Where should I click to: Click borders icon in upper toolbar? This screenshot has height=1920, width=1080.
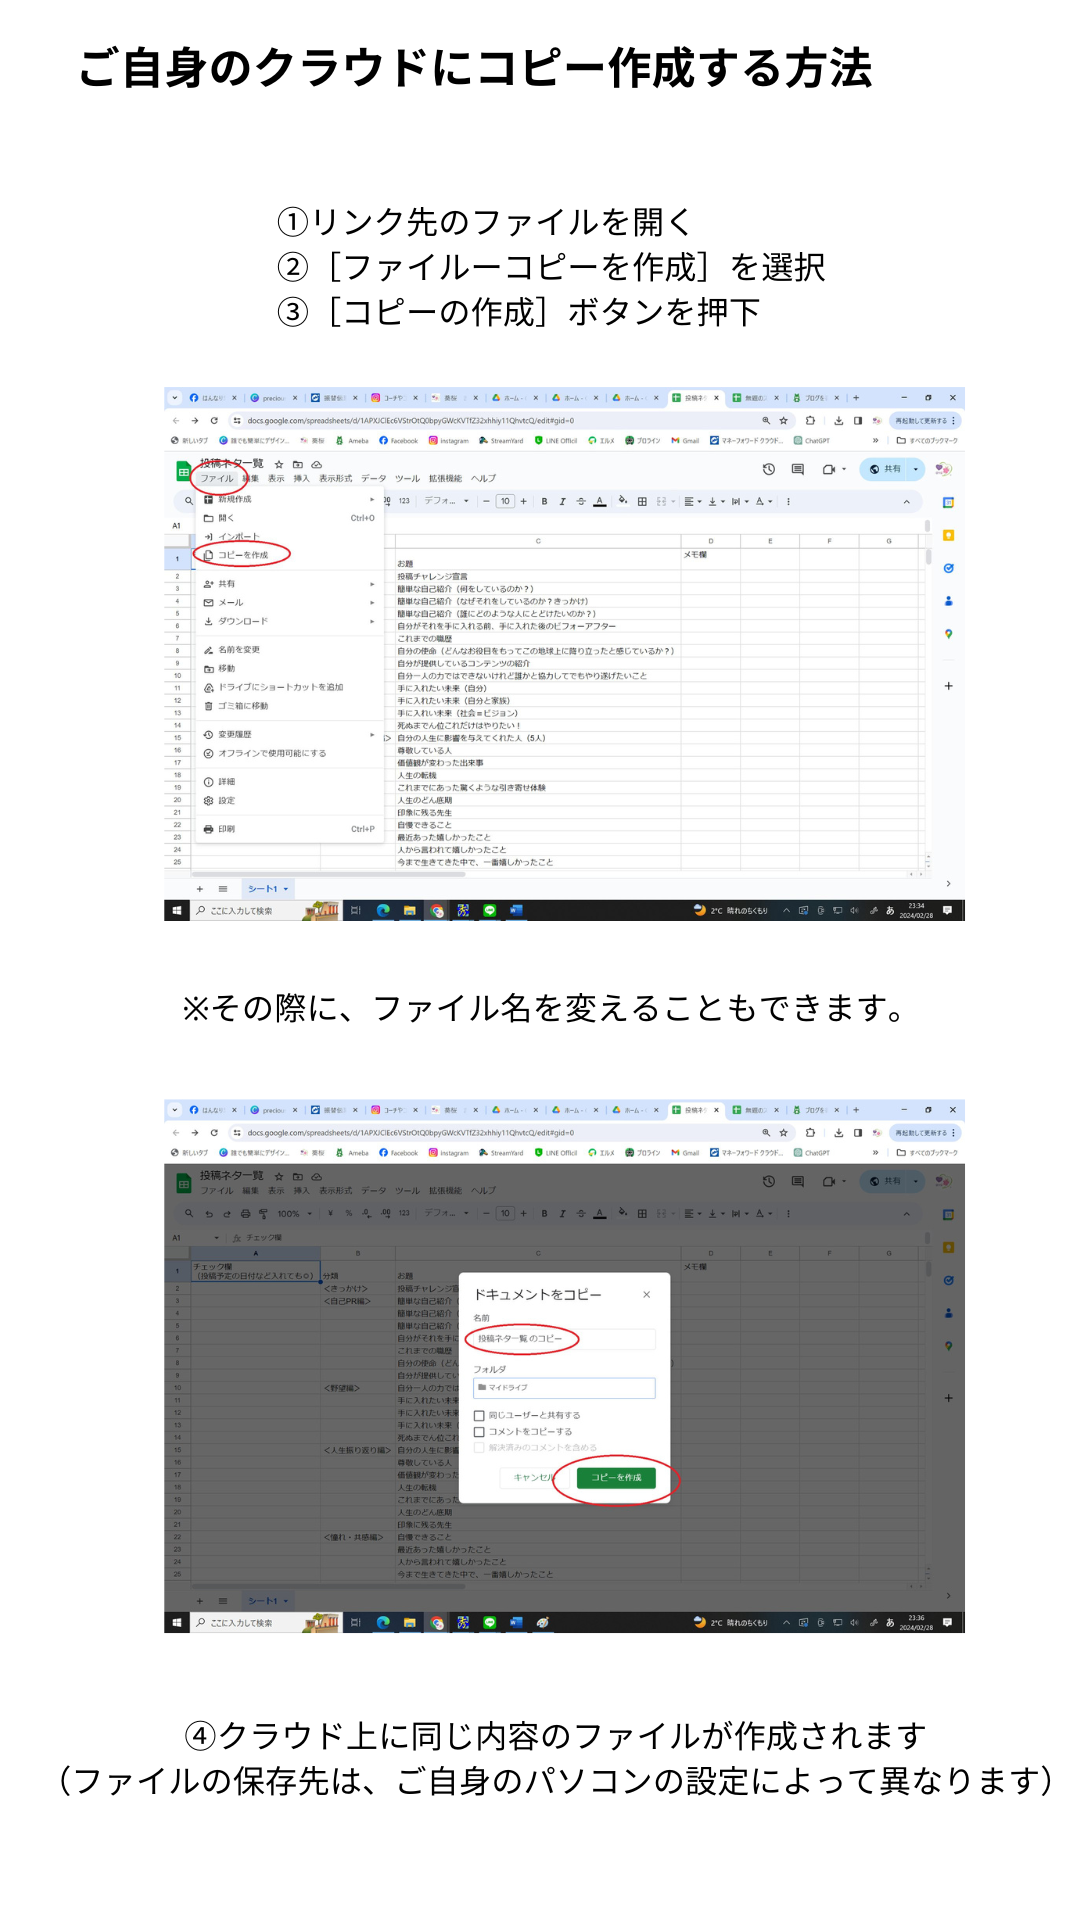click(642, 501)
